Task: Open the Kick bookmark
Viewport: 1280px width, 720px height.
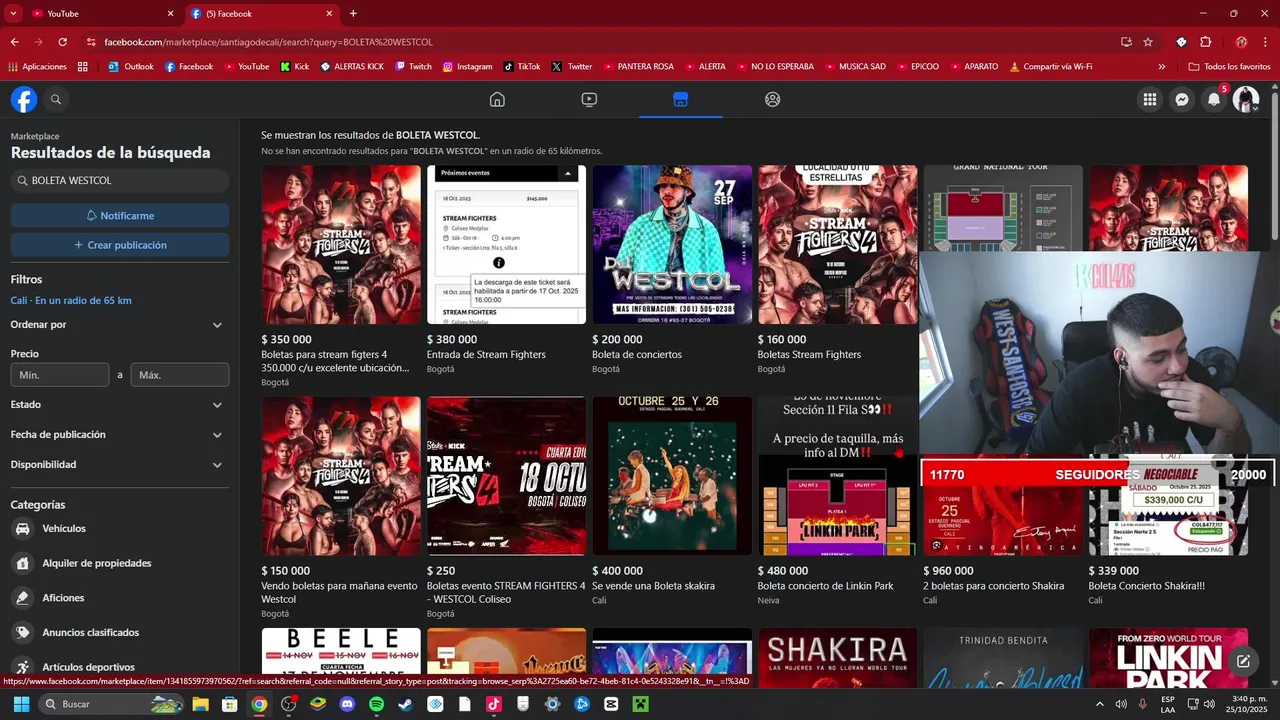Action: 294,67
